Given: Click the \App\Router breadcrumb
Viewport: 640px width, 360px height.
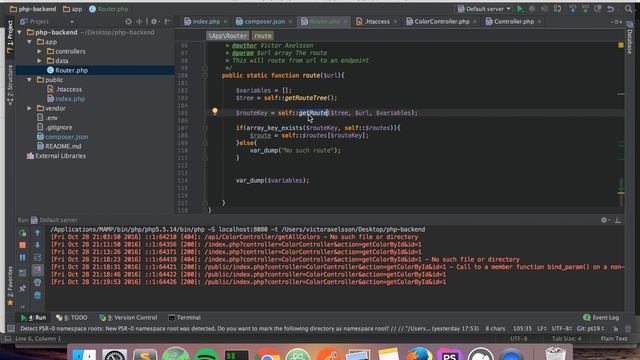Looking at the screenshot, I should [x=227, y=36].
